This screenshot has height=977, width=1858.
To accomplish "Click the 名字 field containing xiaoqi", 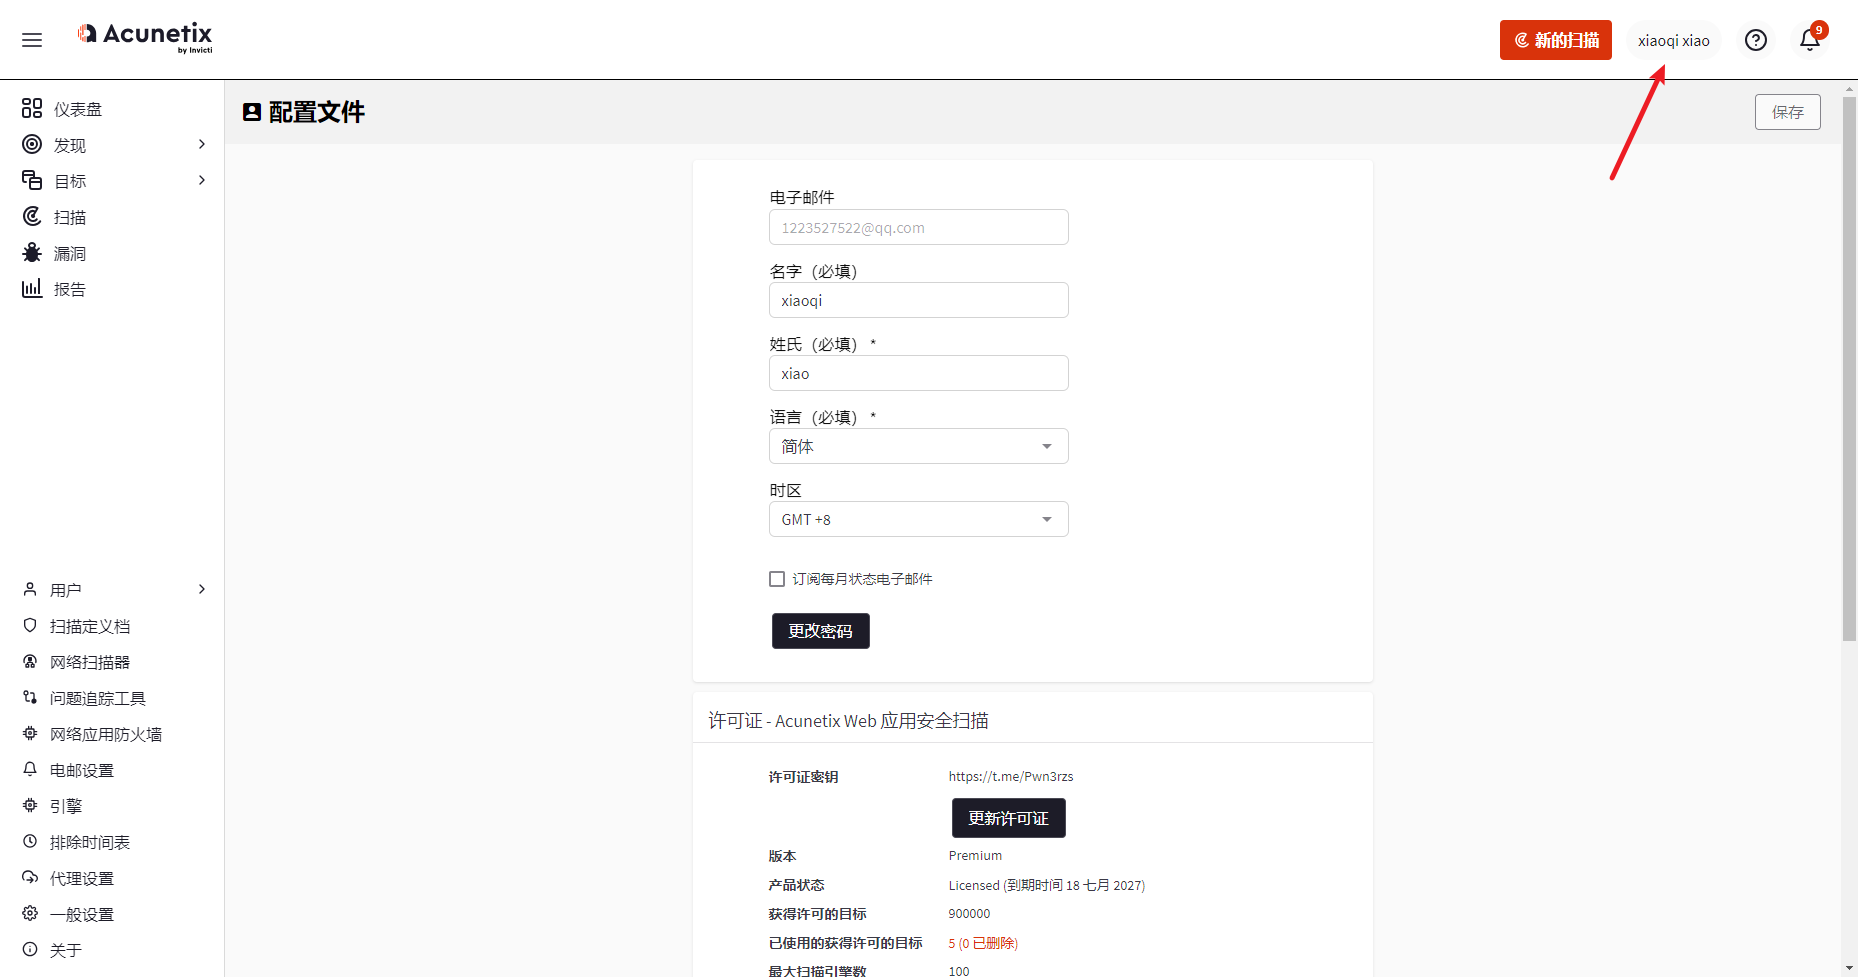I will click(918, 300).
